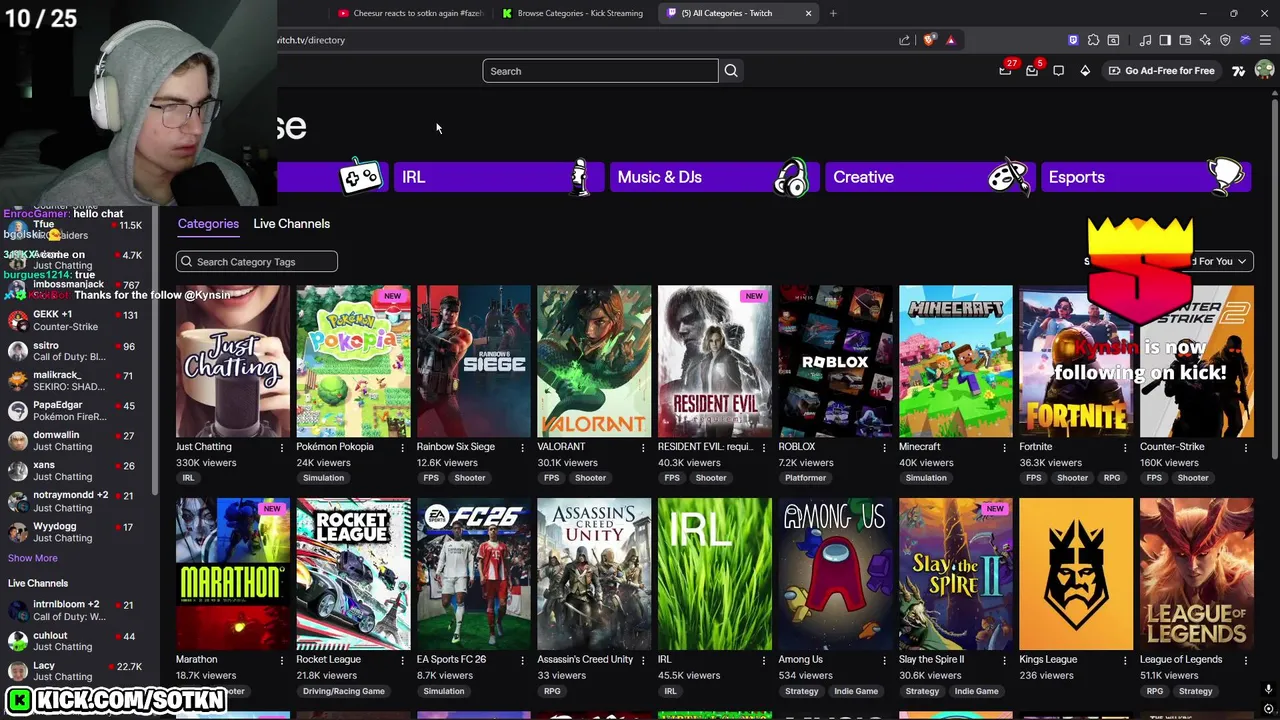Open the extensions puzzle piece icon
This screenshot has width=1280, height=720.
click(1093, 40)
